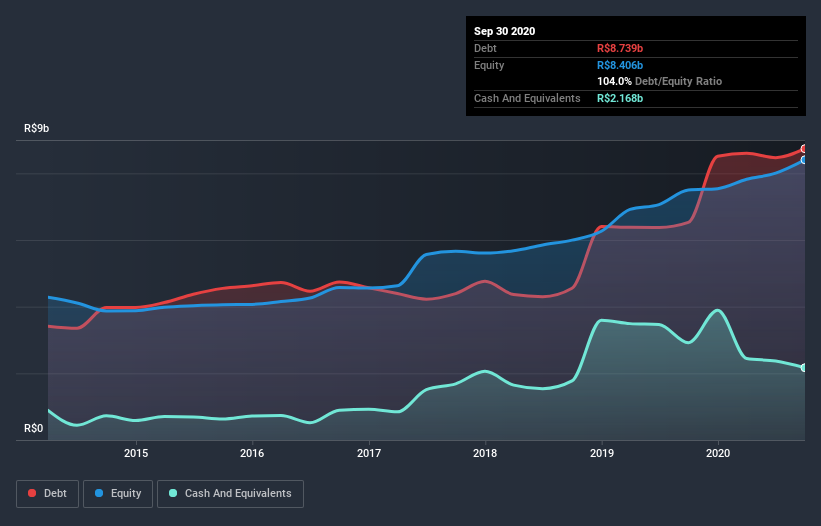Click the 2018 x-axis label
The width and height of the screenshot is (821, 526).
coord(485,453)
